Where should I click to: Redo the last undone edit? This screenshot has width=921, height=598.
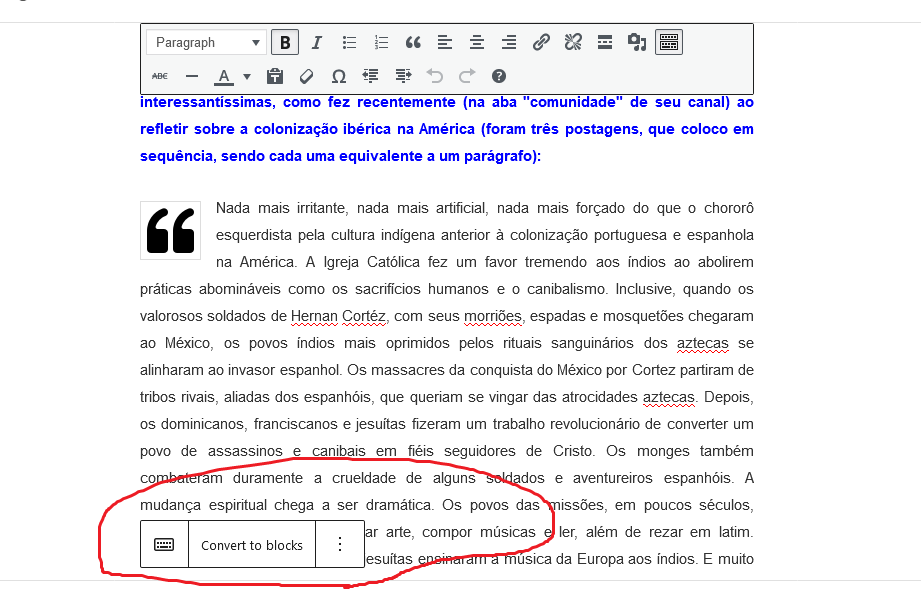click(467, 76)
